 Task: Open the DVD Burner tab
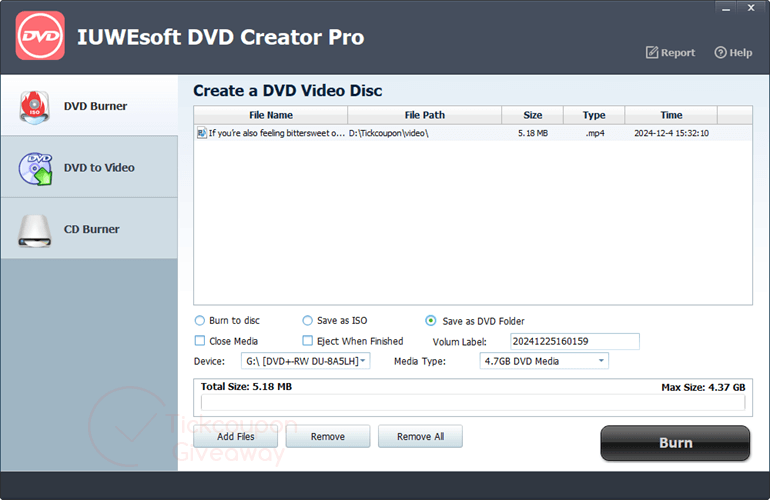pyautogui.click(x=89, y=106)
